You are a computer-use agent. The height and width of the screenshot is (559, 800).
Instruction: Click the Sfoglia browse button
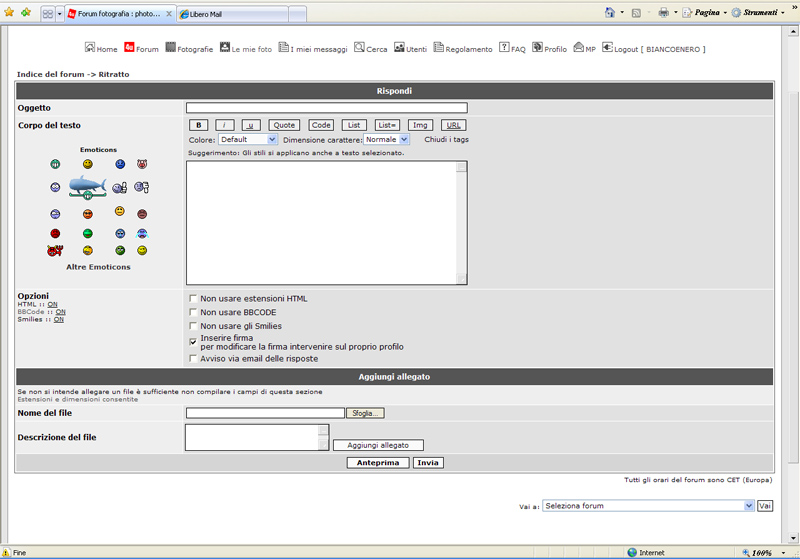[366, 413]
